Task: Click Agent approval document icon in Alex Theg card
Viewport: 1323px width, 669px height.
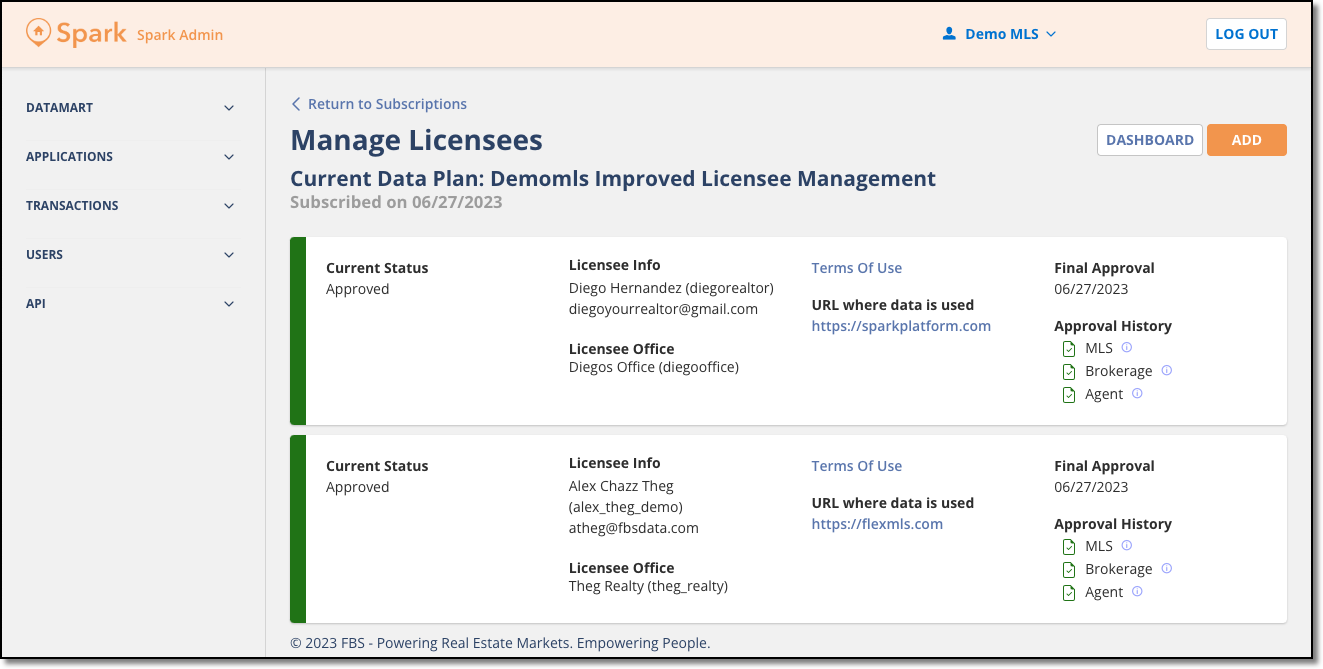Action: click(x=1069, y=593)
